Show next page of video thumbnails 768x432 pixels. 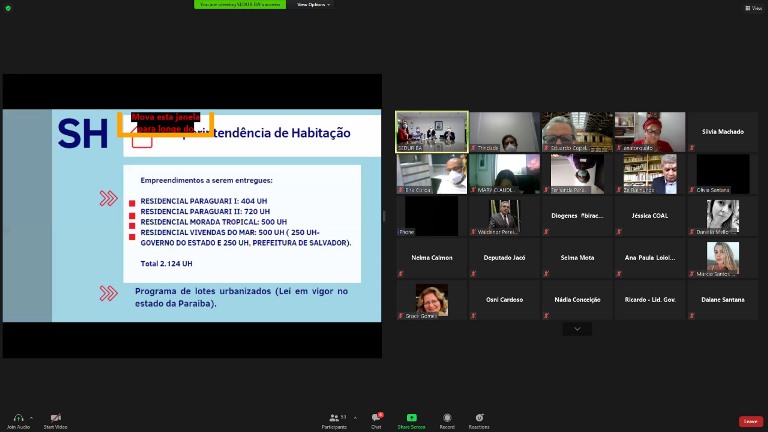(x=577, y=329)
